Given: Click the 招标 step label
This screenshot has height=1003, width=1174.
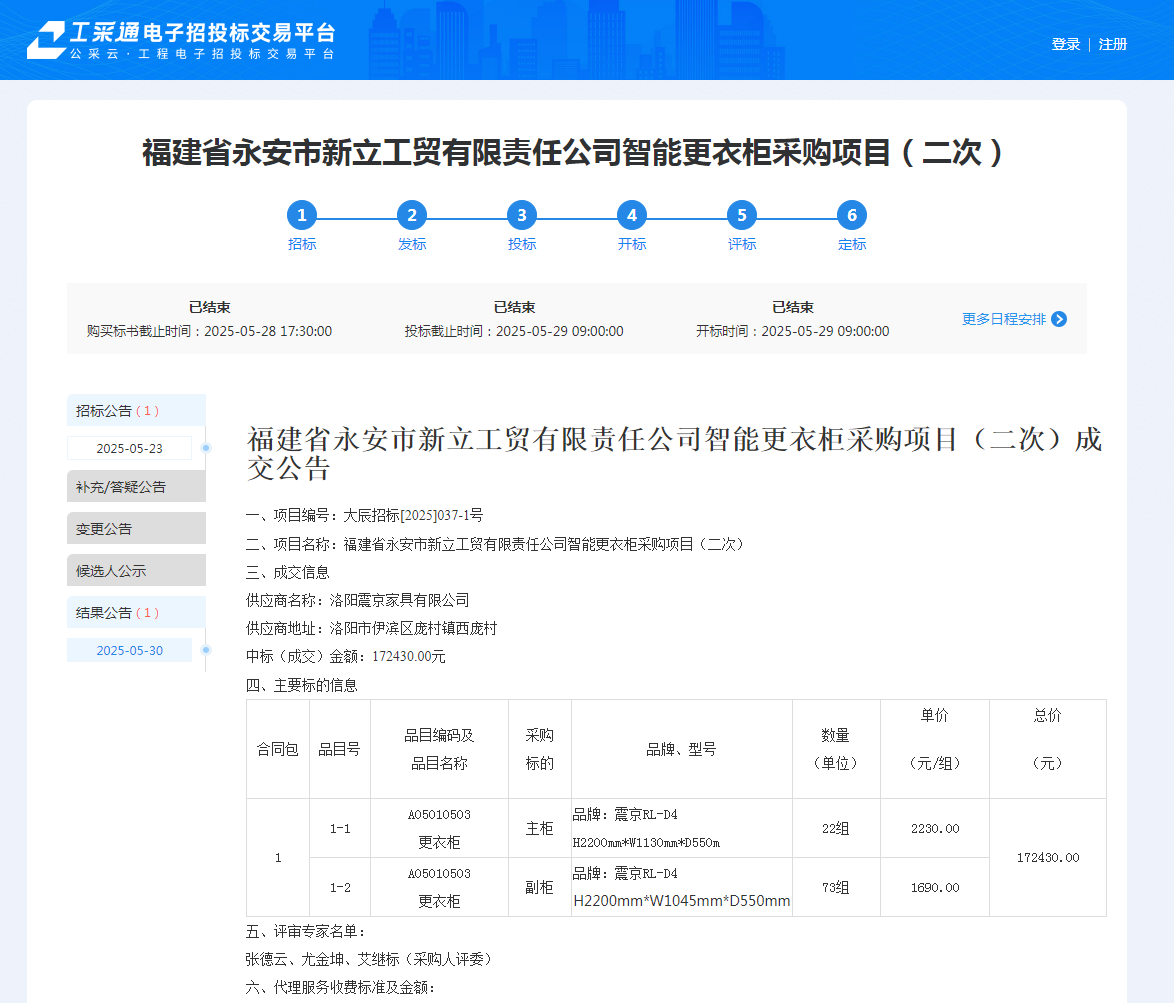Looking at the screenshot, I should pyautogui.click(x=302, y=244).
